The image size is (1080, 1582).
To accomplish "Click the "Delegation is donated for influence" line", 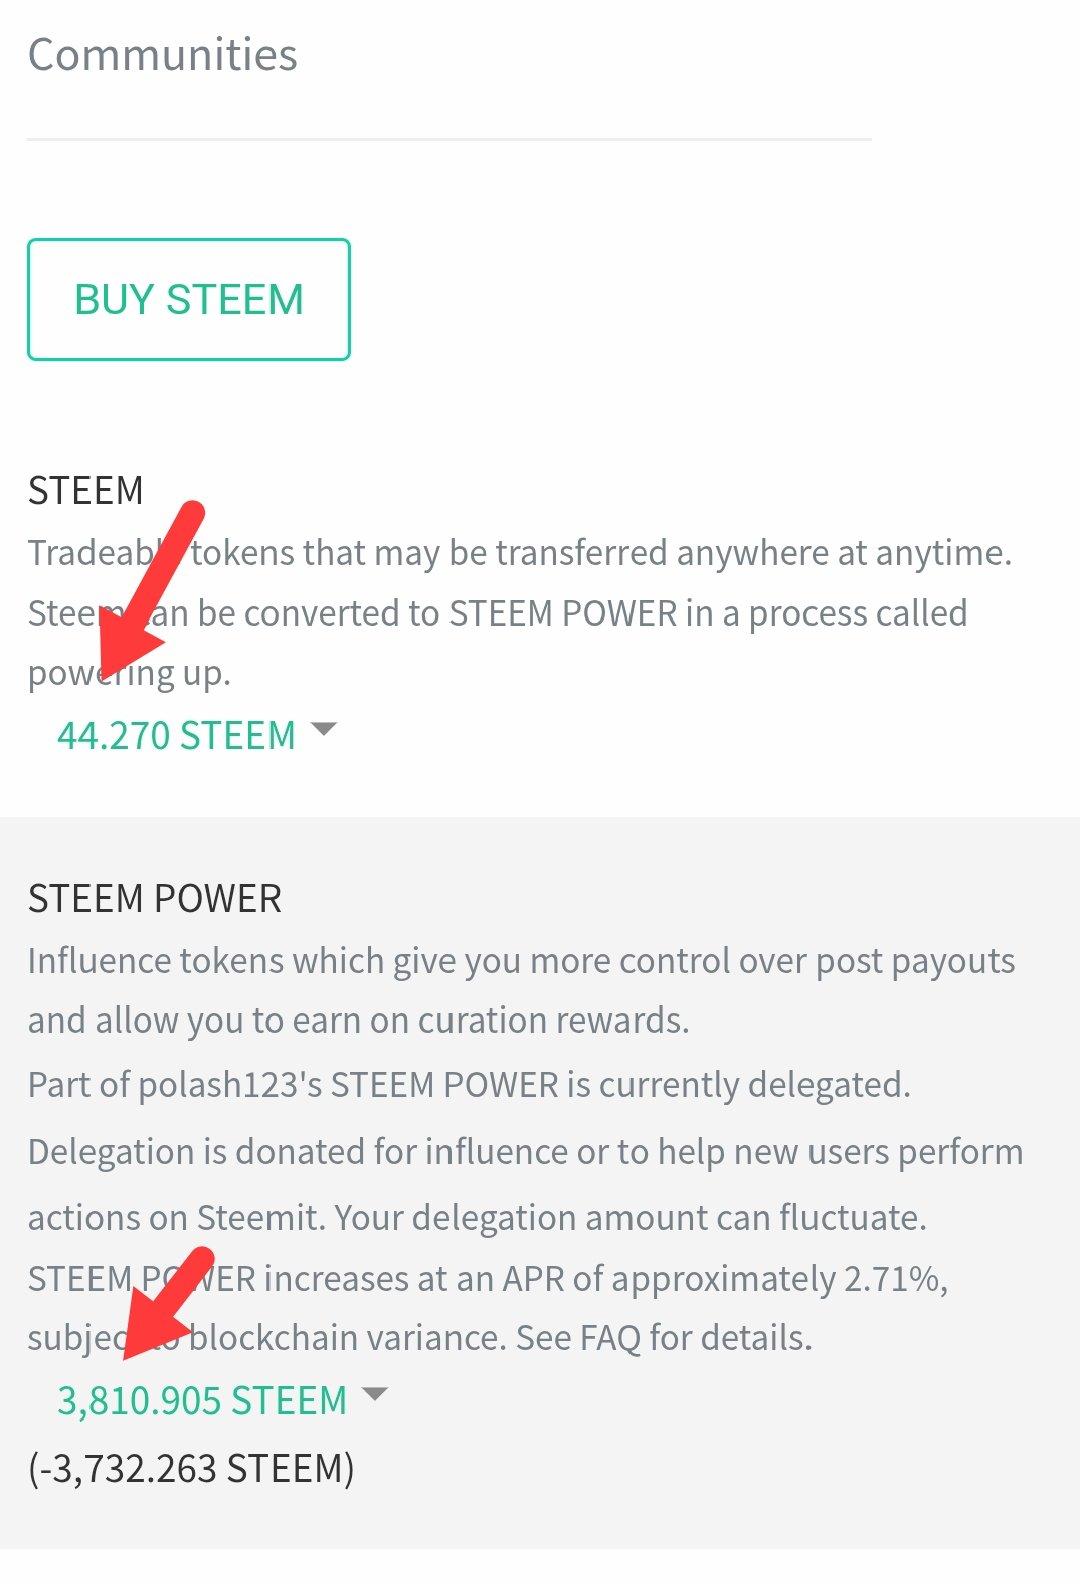I will (525, 1152).
